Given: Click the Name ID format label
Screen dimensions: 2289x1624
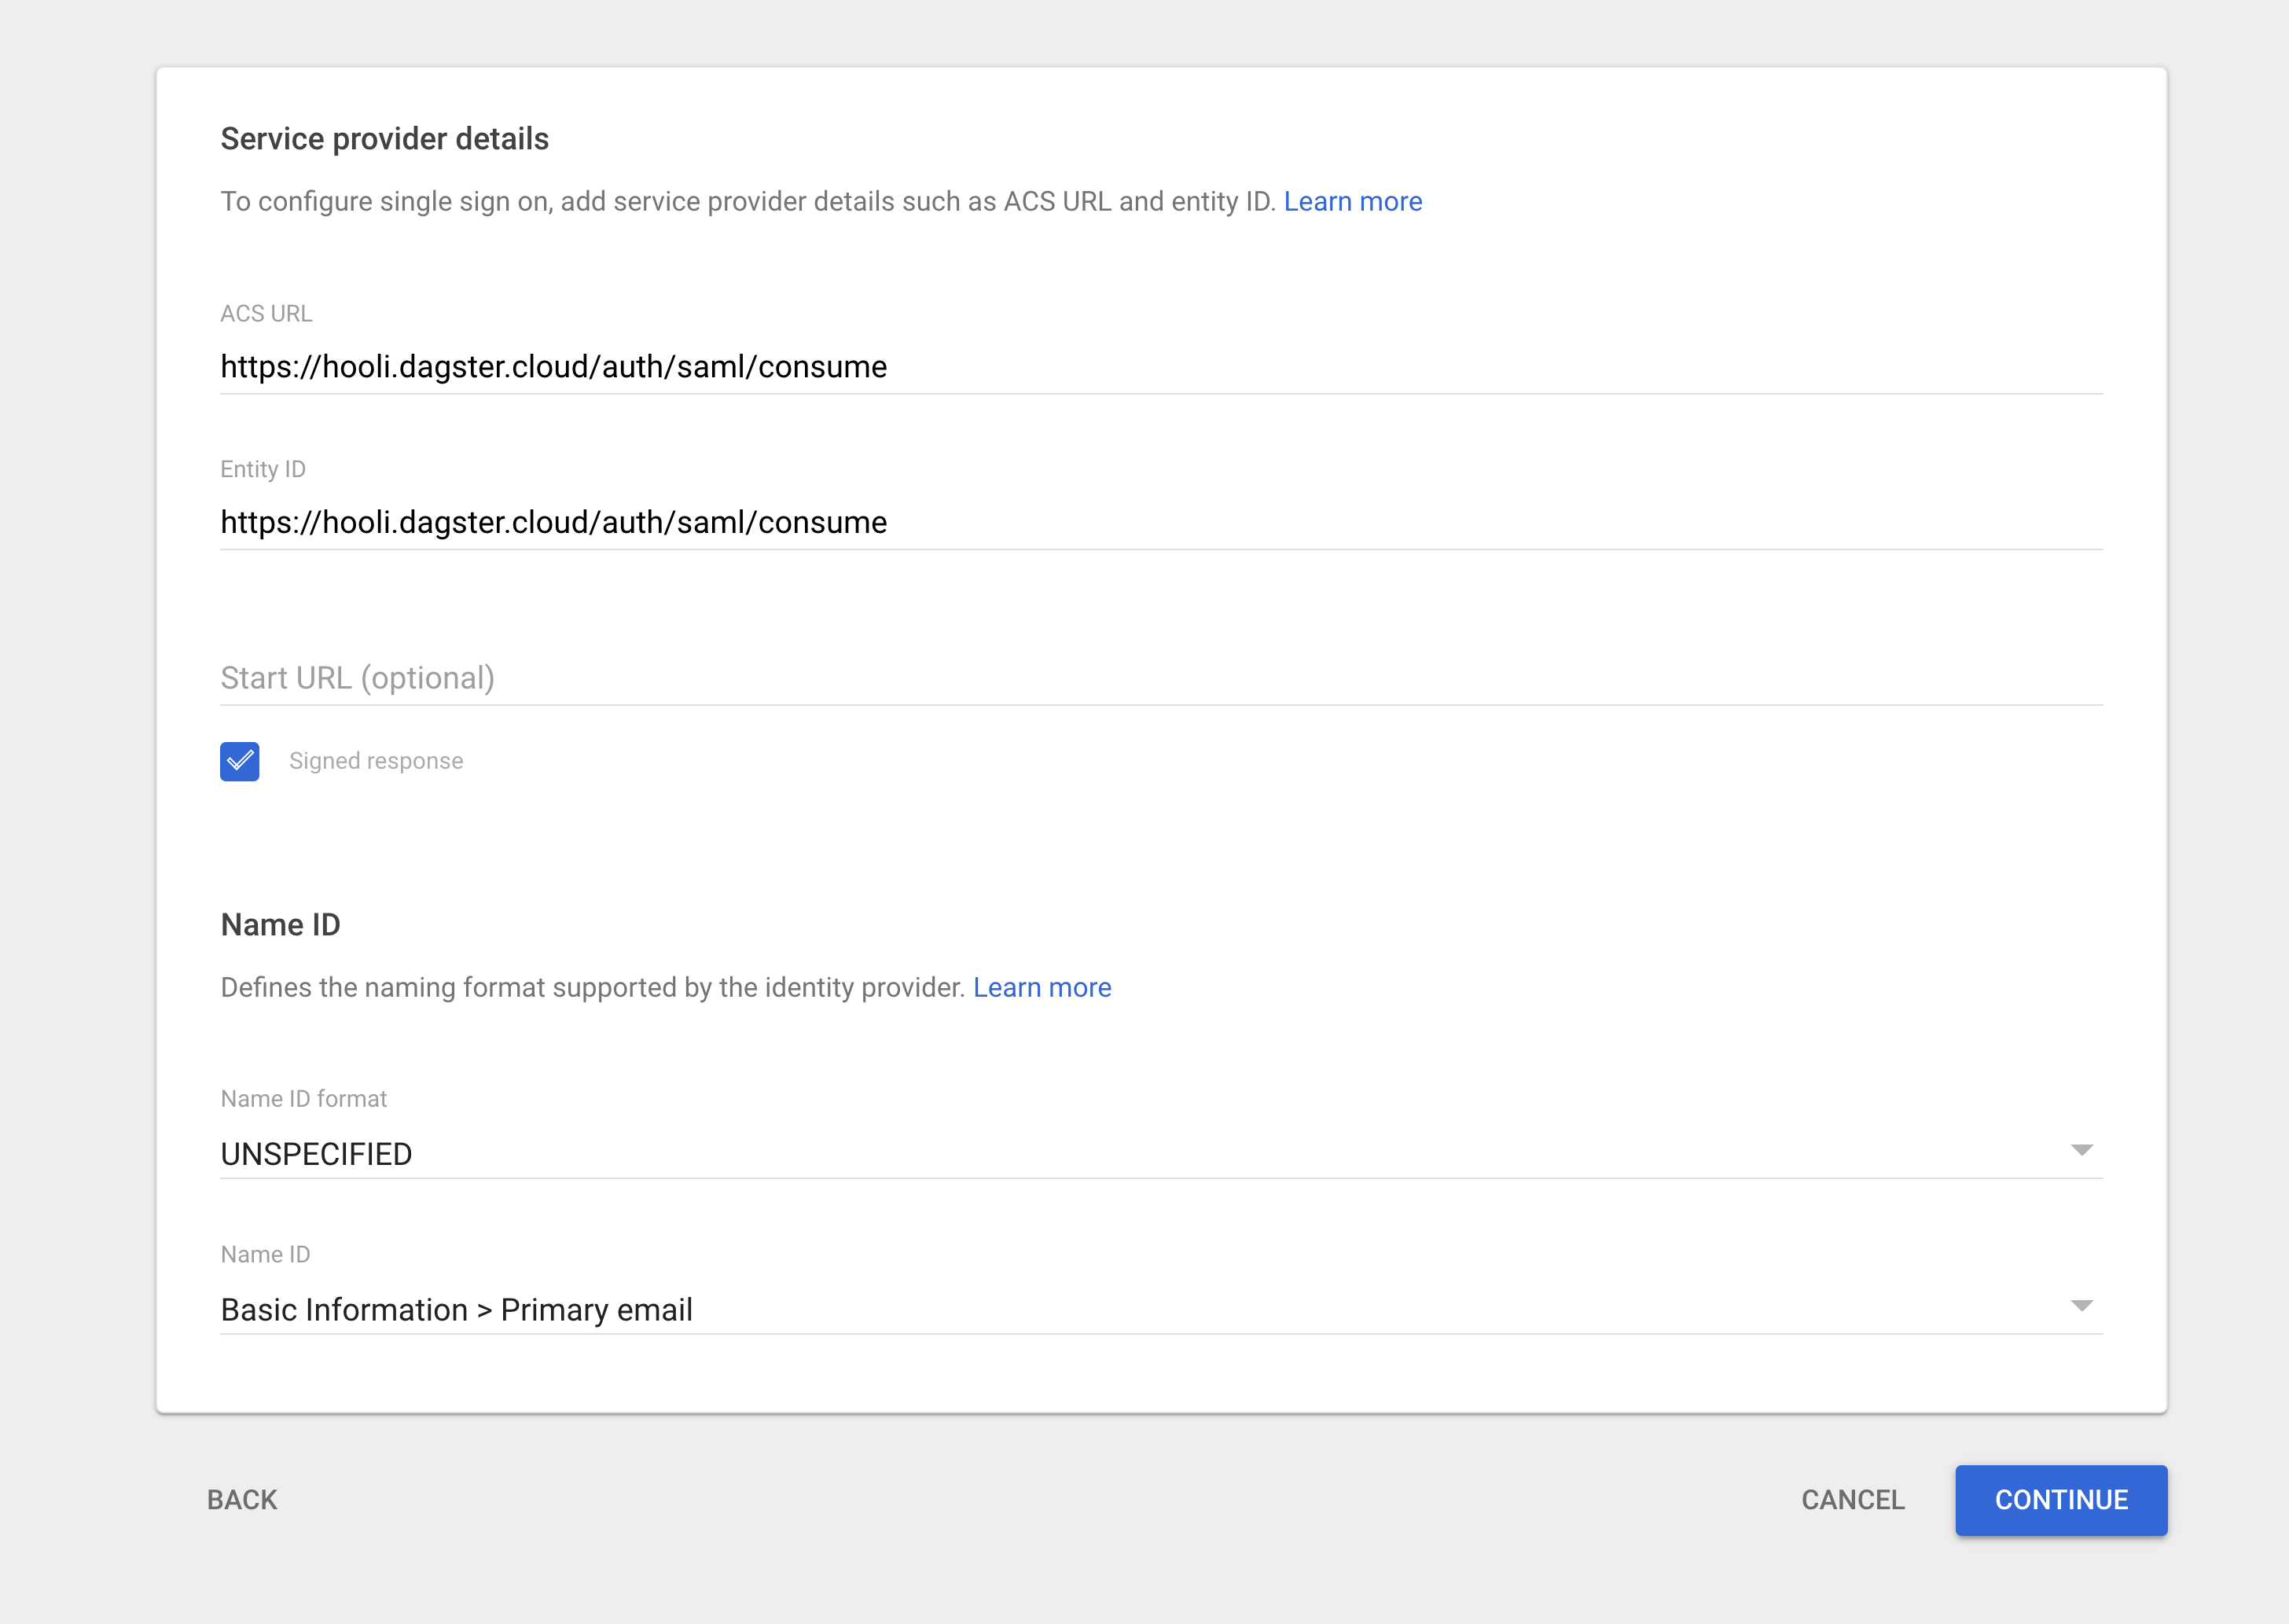Looking at the screenshot, I should click(303, 1099).
